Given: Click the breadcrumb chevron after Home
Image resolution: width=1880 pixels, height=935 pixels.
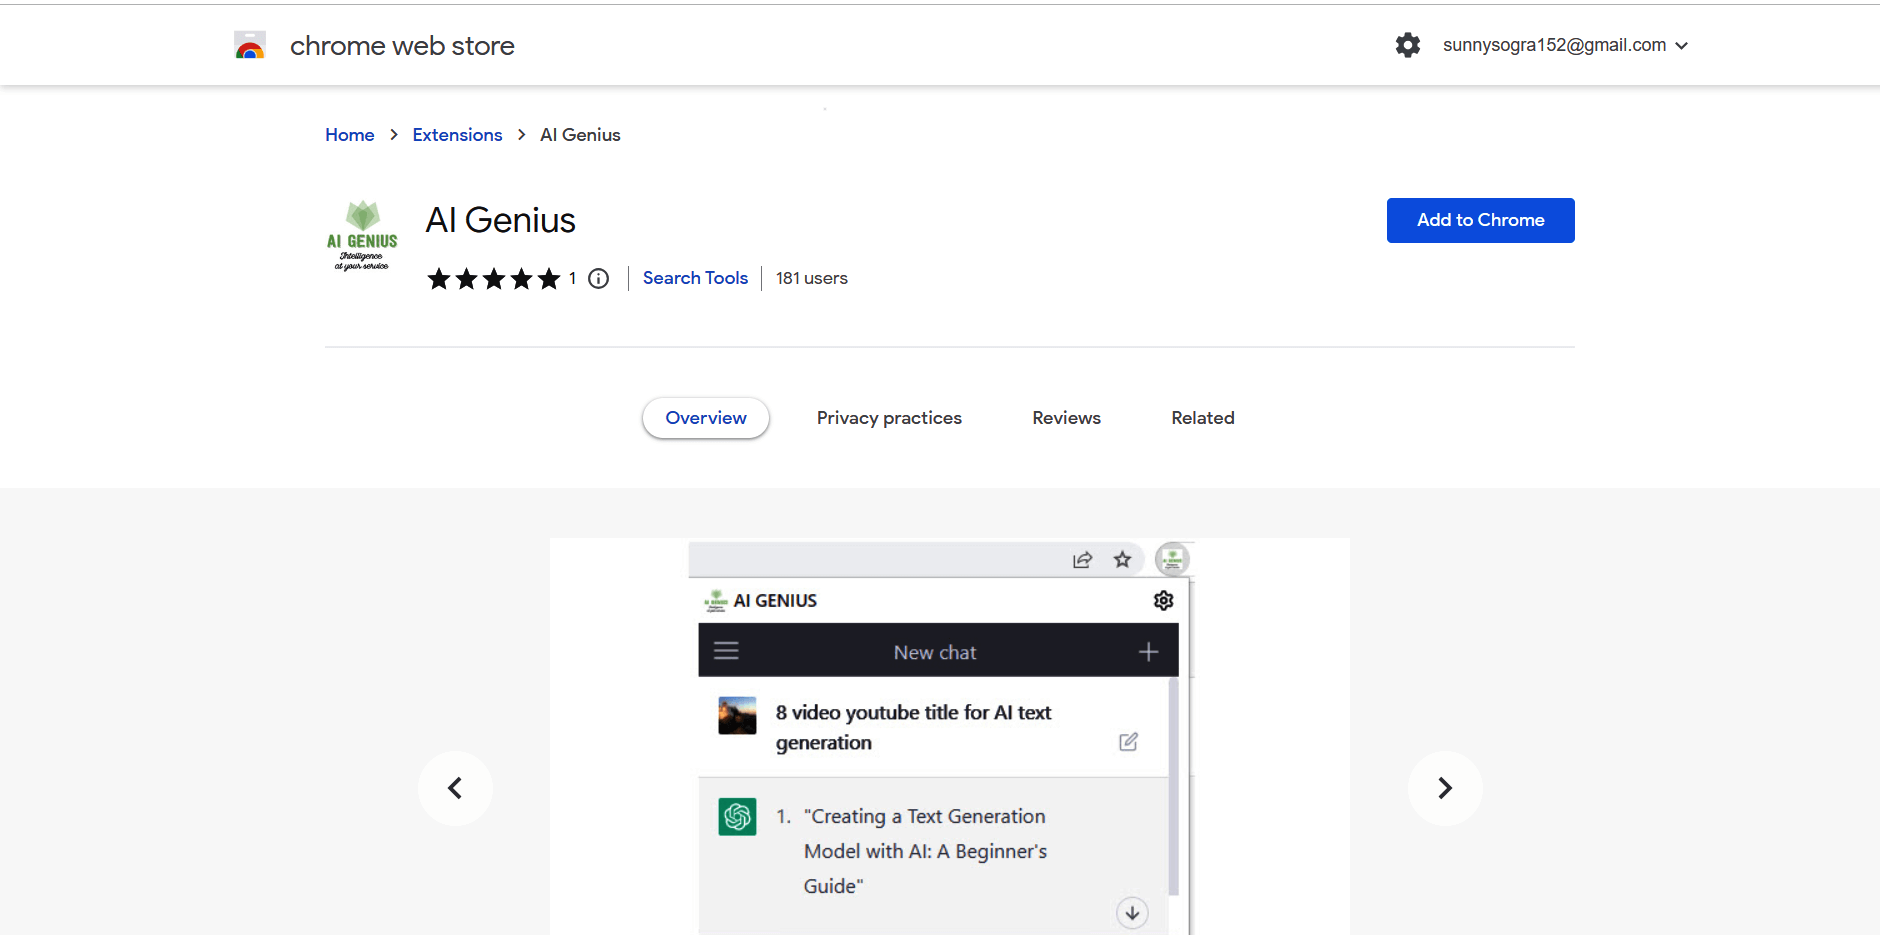Looking at the screenshot, I should point(393,134).
